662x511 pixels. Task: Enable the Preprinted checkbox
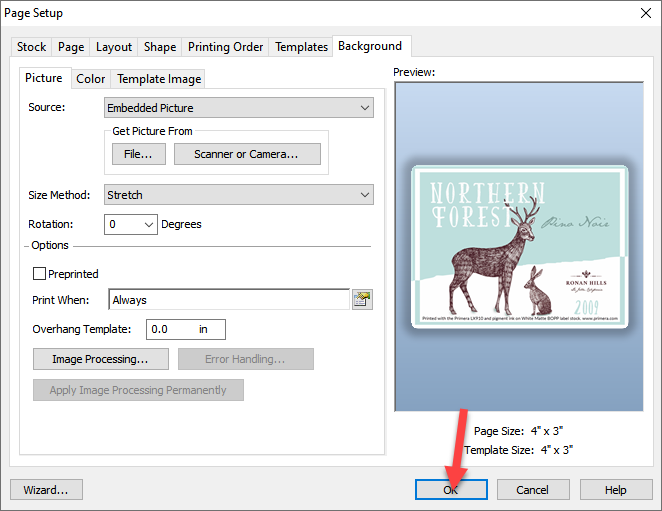(39, 274)
